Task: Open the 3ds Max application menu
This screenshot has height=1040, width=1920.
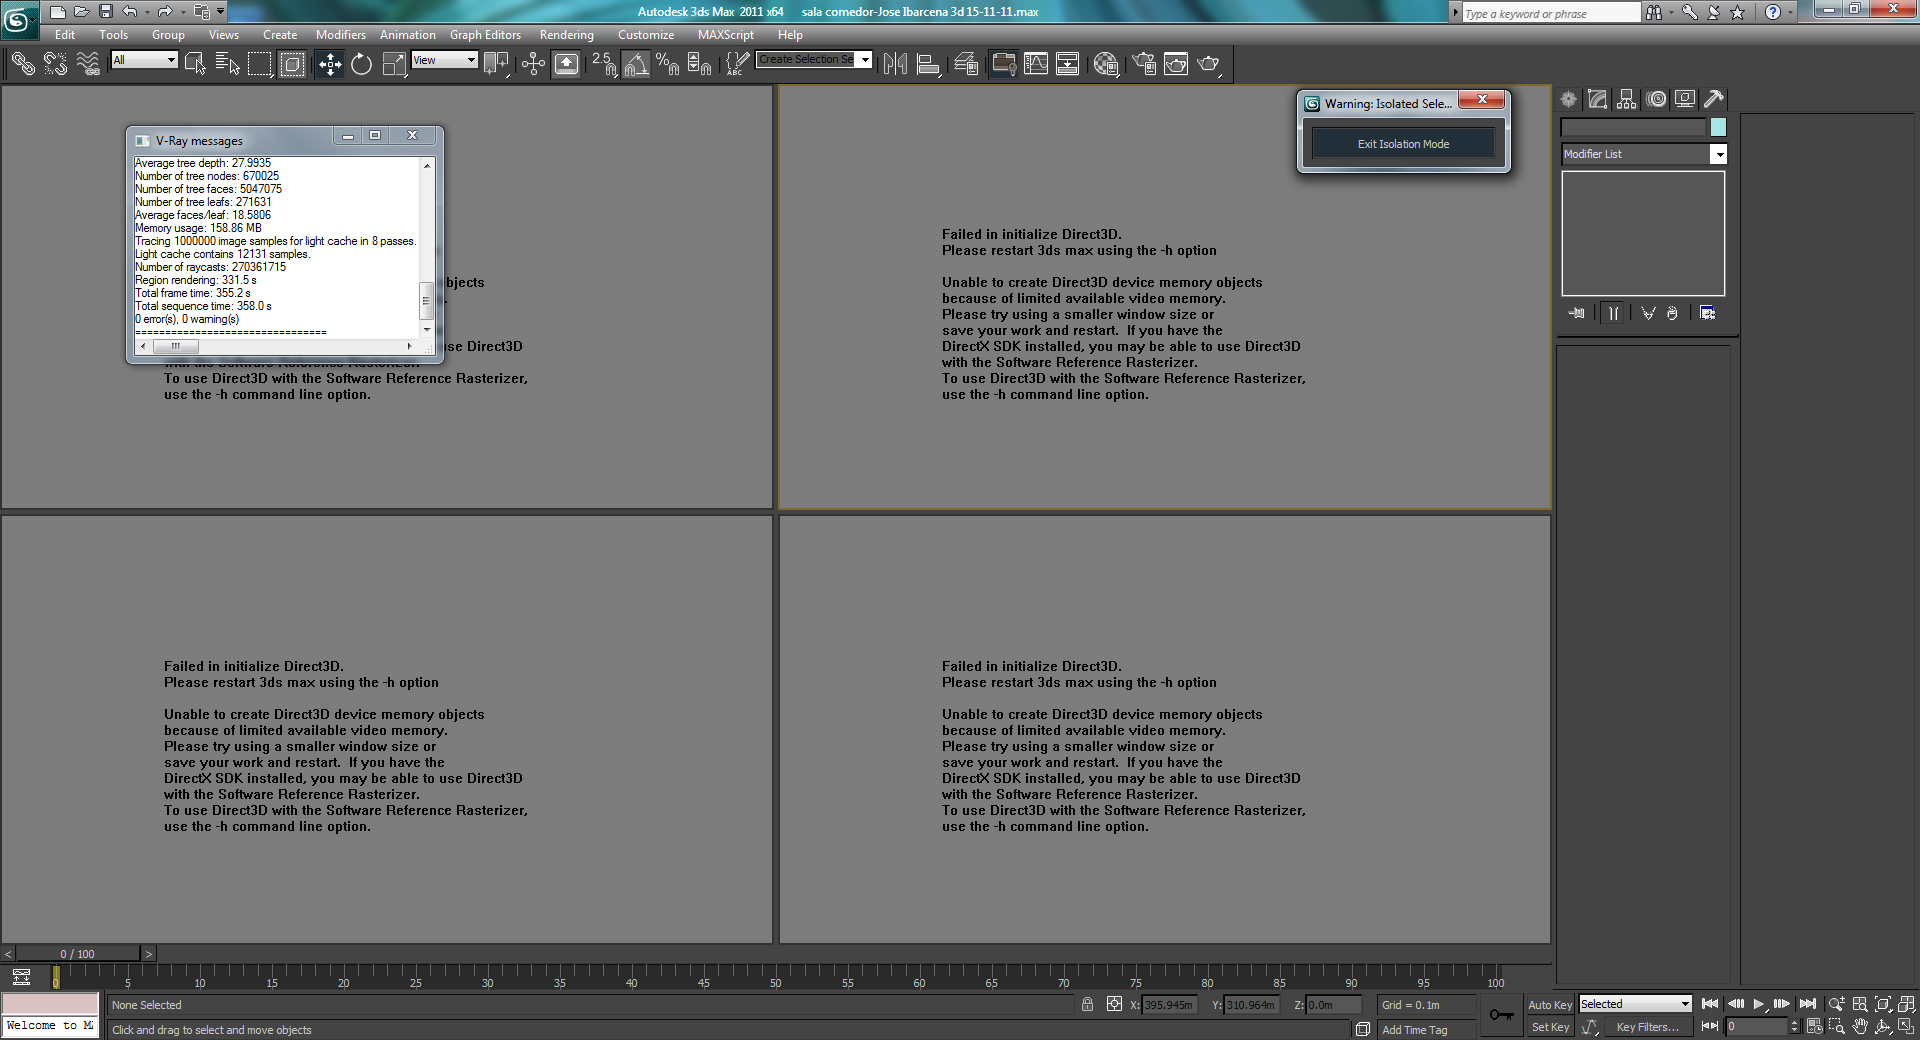Action: point(19,19)
